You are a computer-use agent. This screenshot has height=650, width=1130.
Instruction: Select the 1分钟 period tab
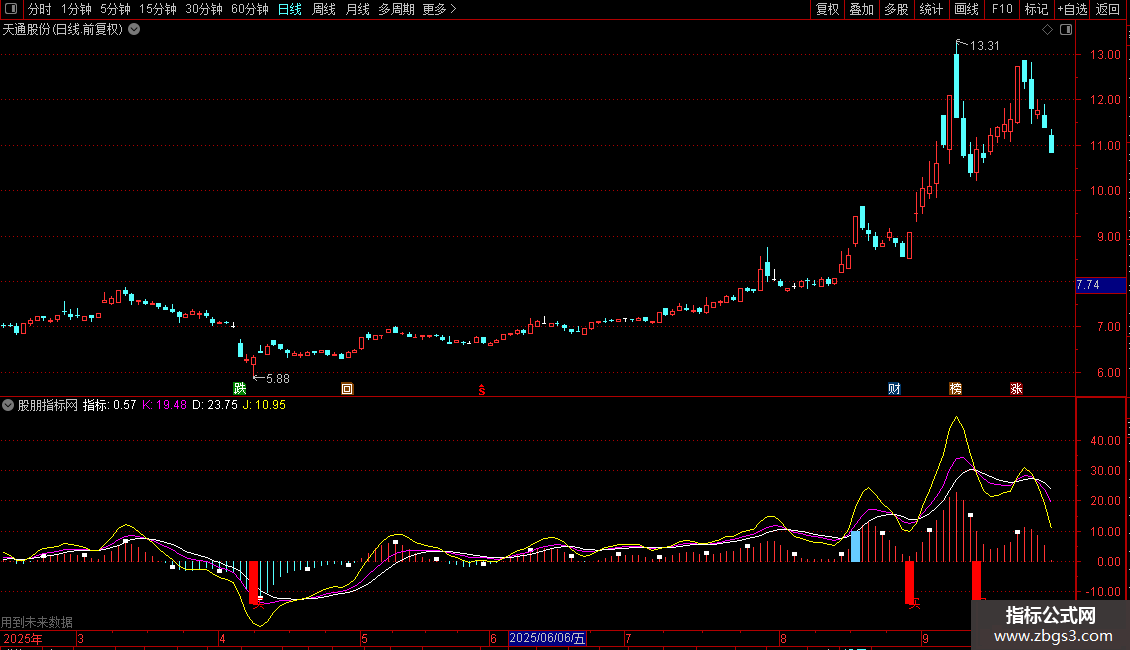click(x=76, y=9)
